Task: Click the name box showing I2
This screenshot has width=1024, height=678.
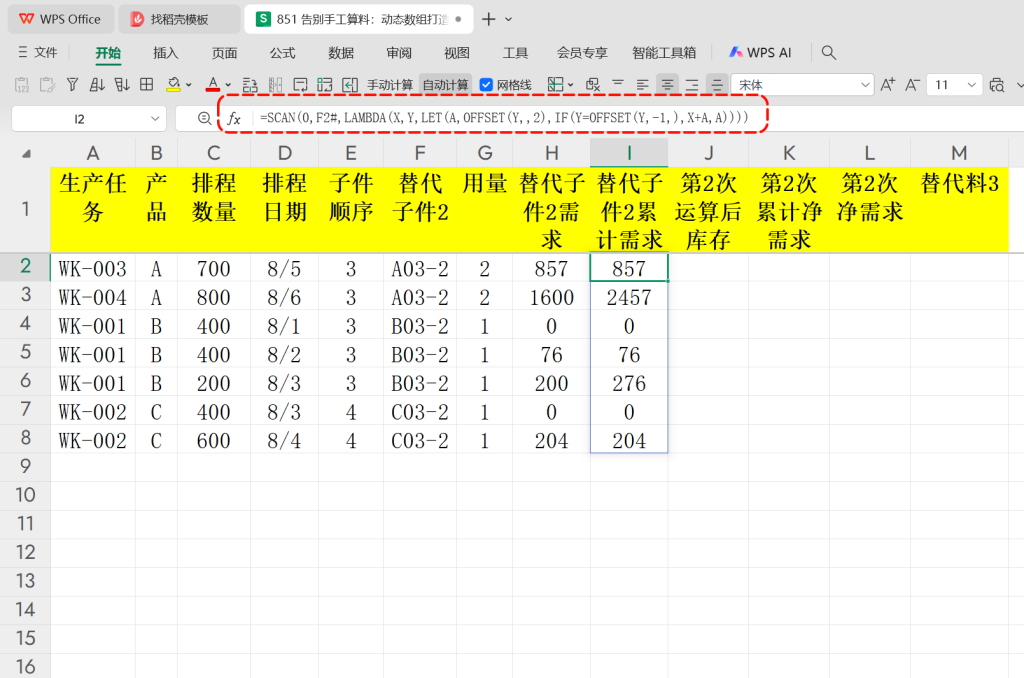Action: pyautogui.click(x=79, y=119)
